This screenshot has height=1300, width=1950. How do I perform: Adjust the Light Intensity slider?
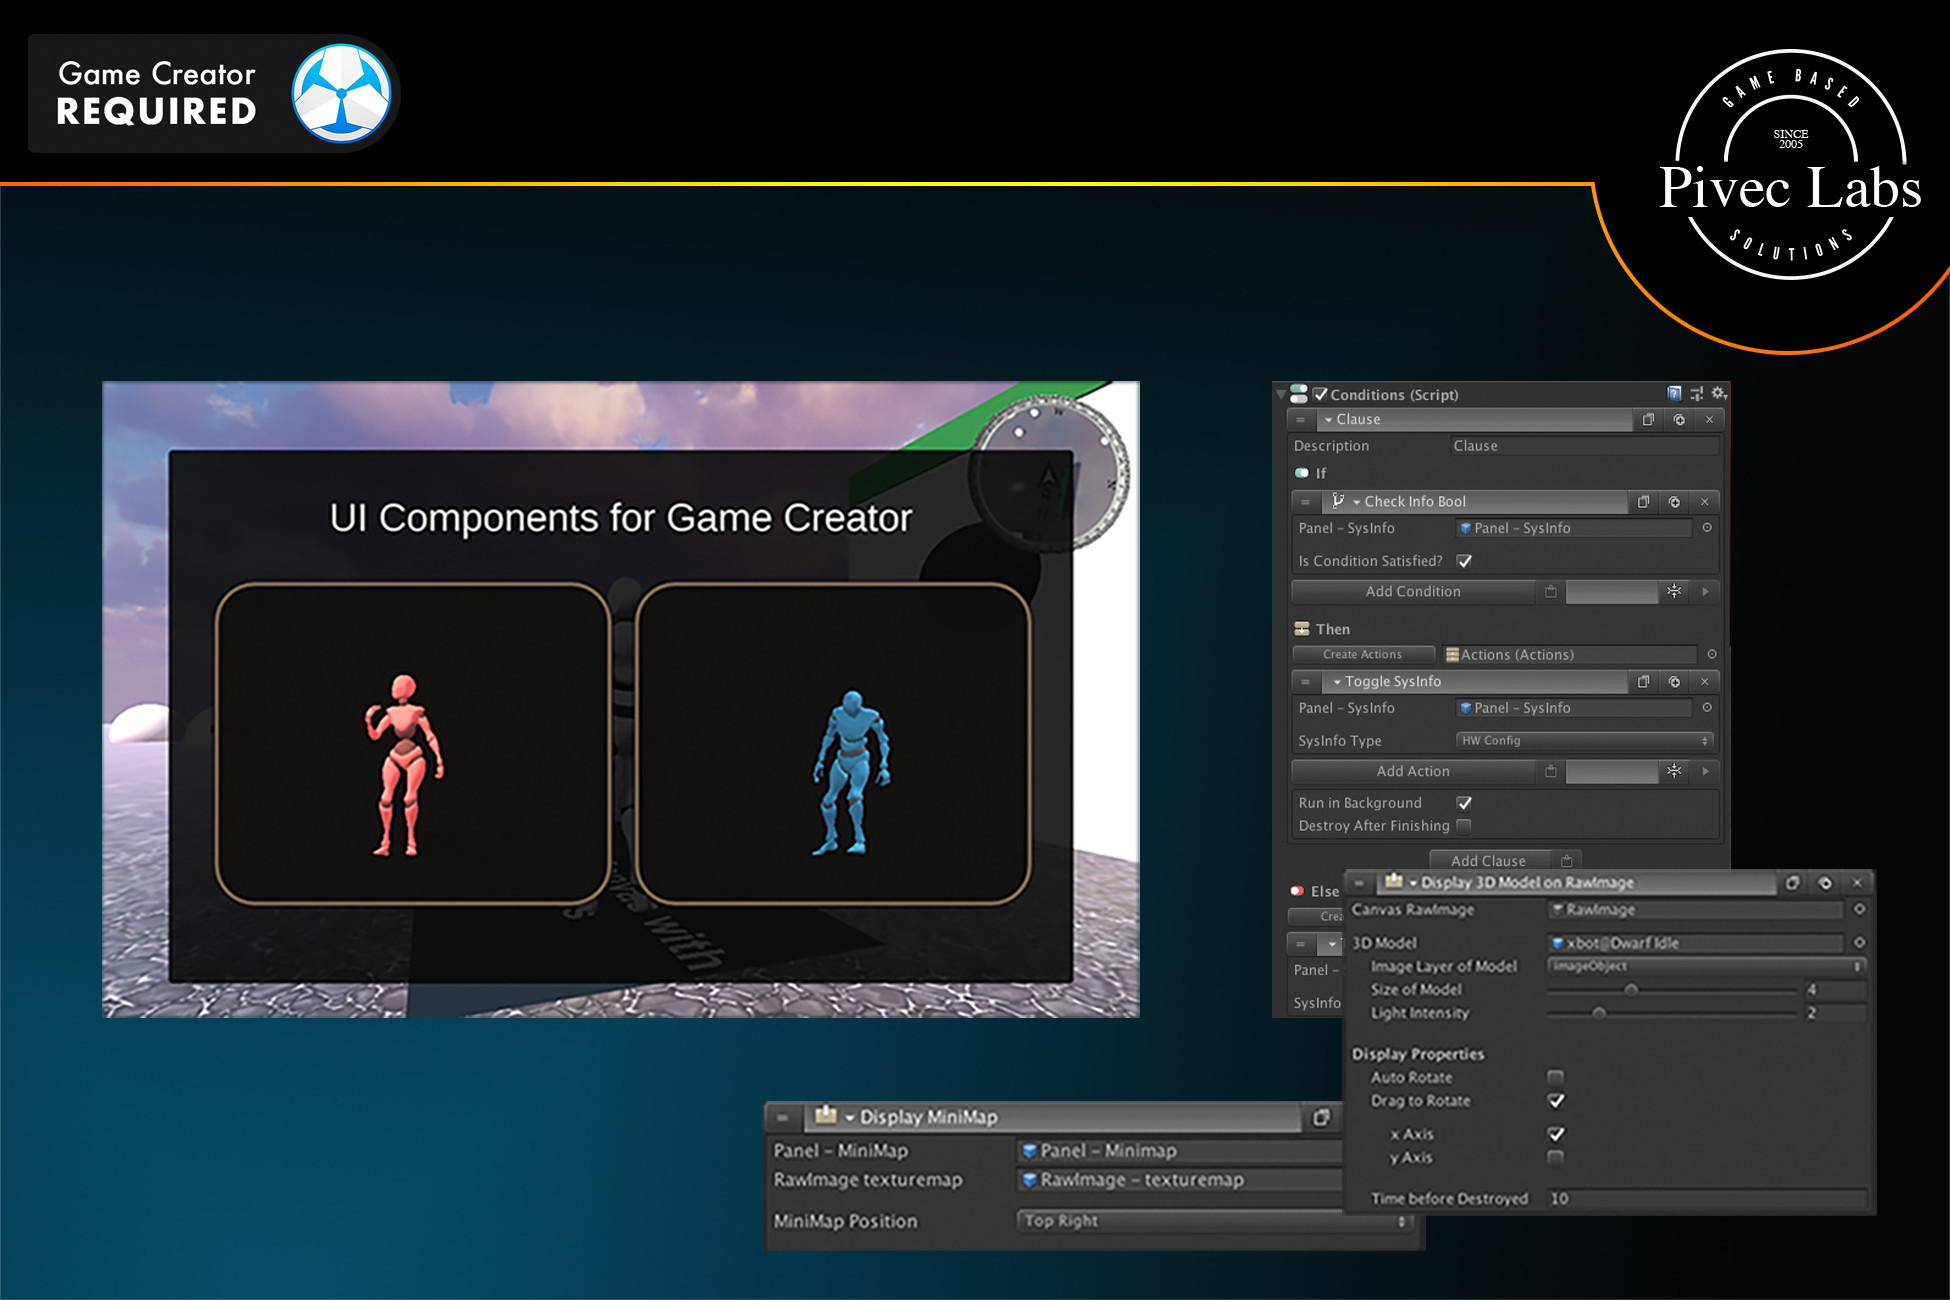tap(1599, 1013)
